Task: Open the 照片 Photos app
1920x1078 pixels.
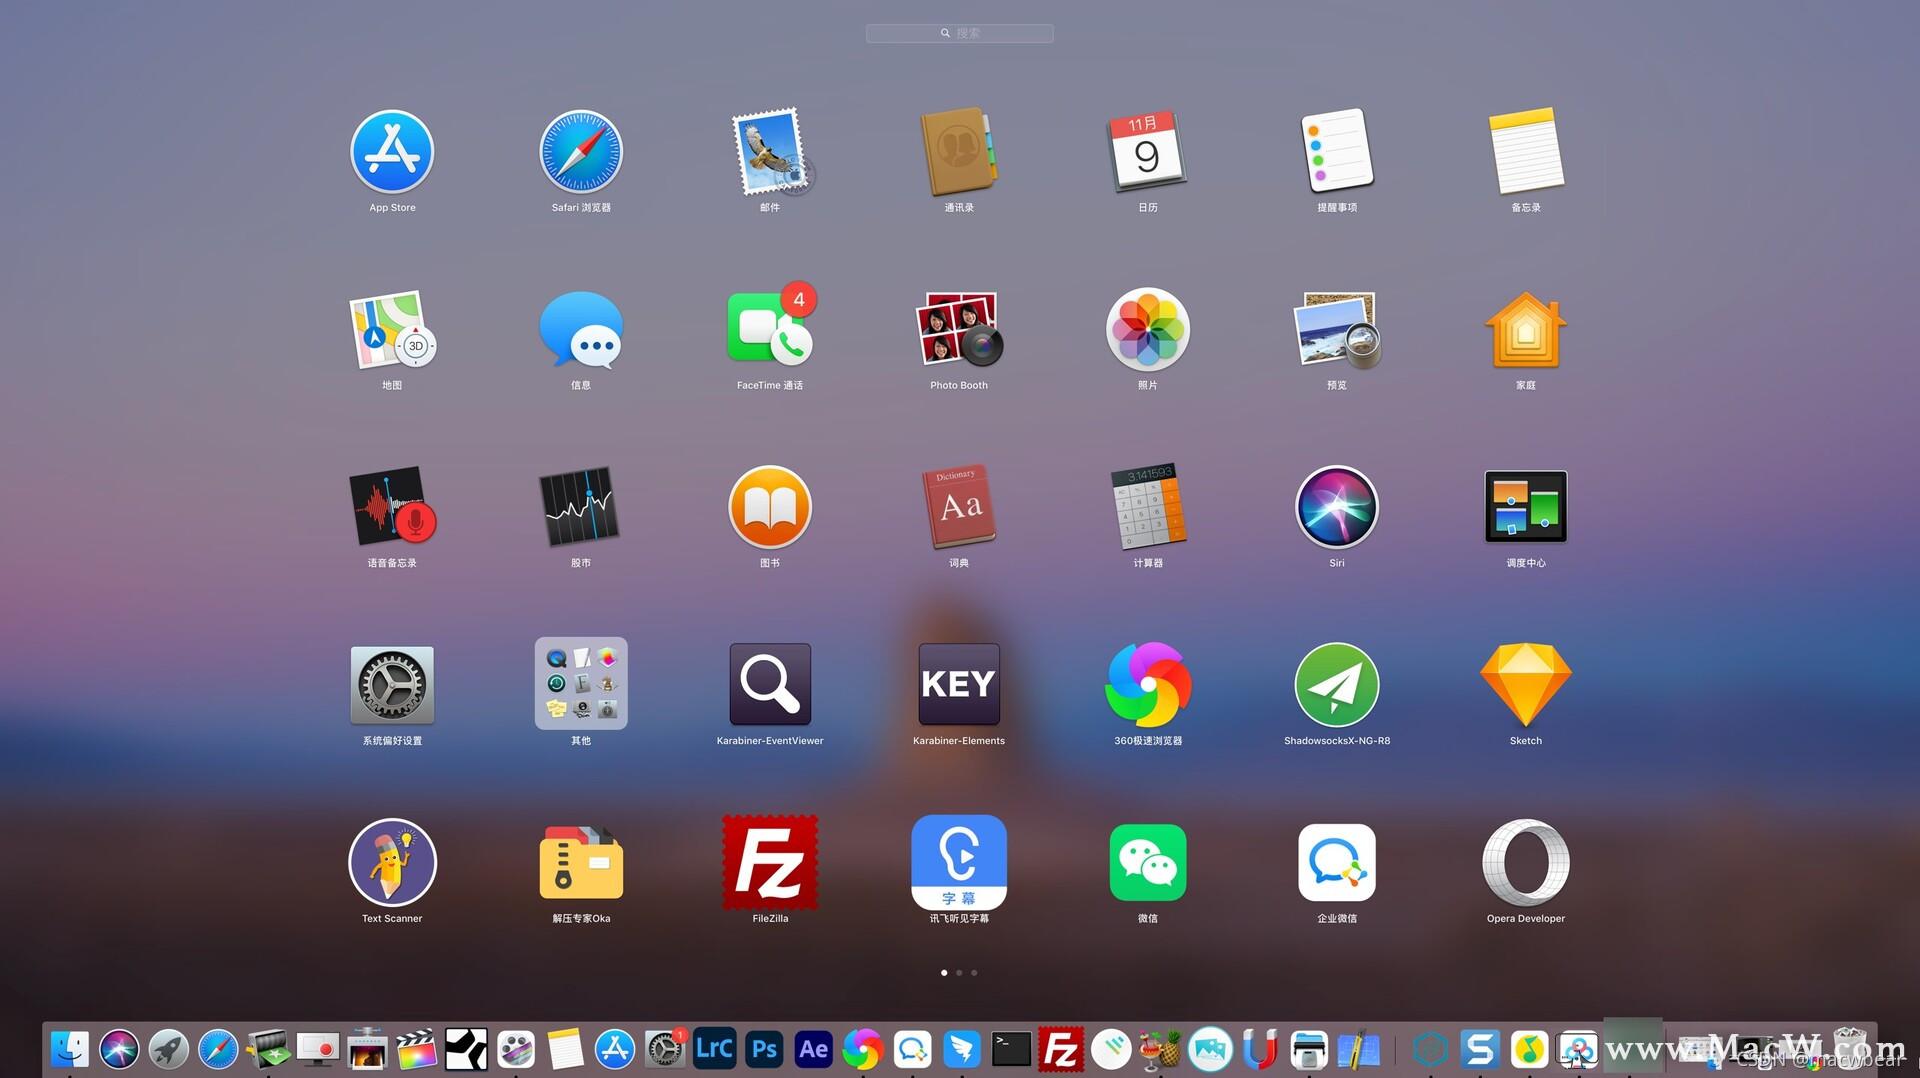Action: tap(1148, 330)
